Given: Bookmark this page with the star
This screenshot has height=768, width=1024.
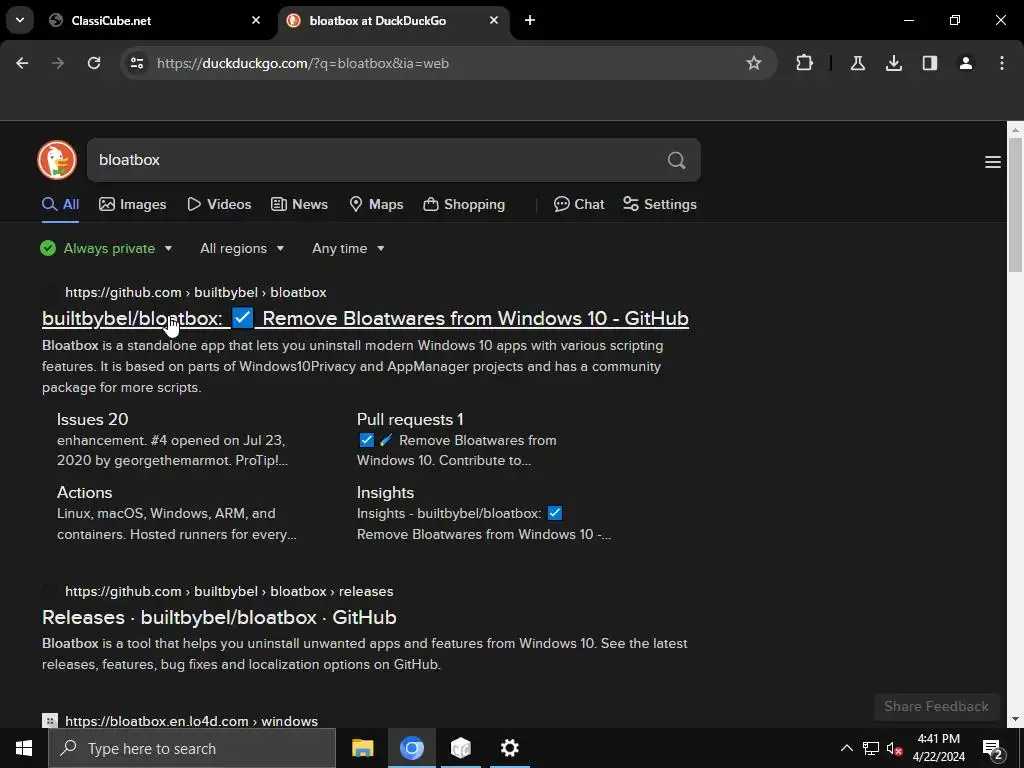Looking at the screenshot, I should click(x=754, y=63).
